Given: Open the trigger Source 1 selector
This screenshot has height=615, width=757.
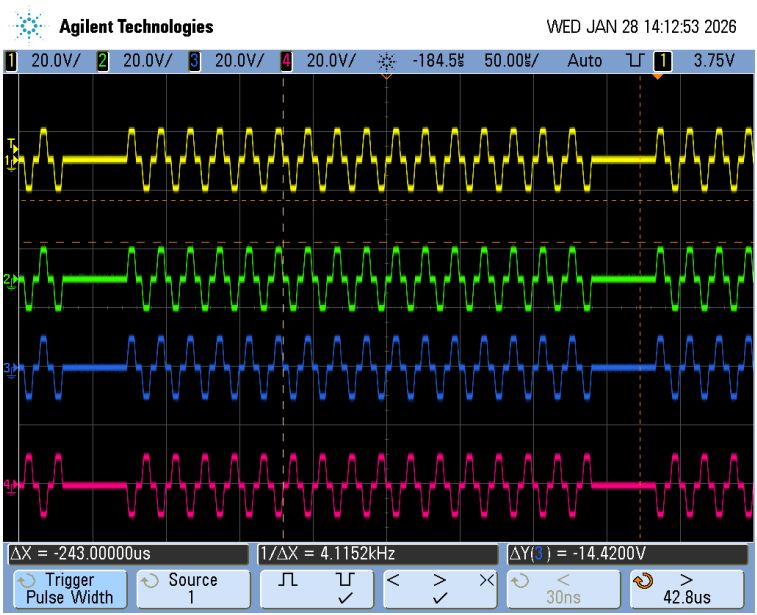Looking at the screenshot, I should pos(192,588).
